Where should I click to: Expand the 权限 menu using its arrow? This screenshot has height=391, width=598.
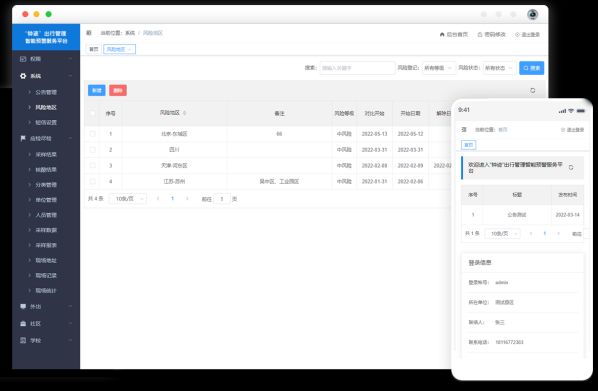click(x=70, y=59)
